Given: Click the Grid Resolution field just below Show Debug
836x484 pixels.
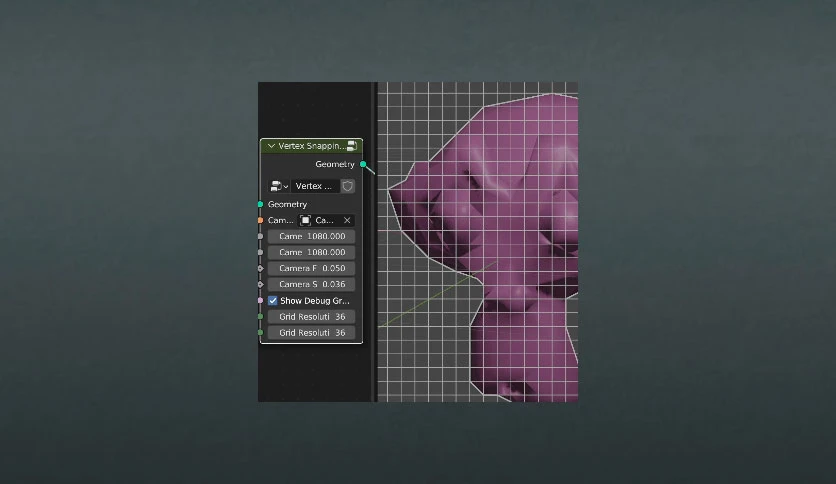Looking at the screenshot, I should pyautogui.click(x=311, y=317).
